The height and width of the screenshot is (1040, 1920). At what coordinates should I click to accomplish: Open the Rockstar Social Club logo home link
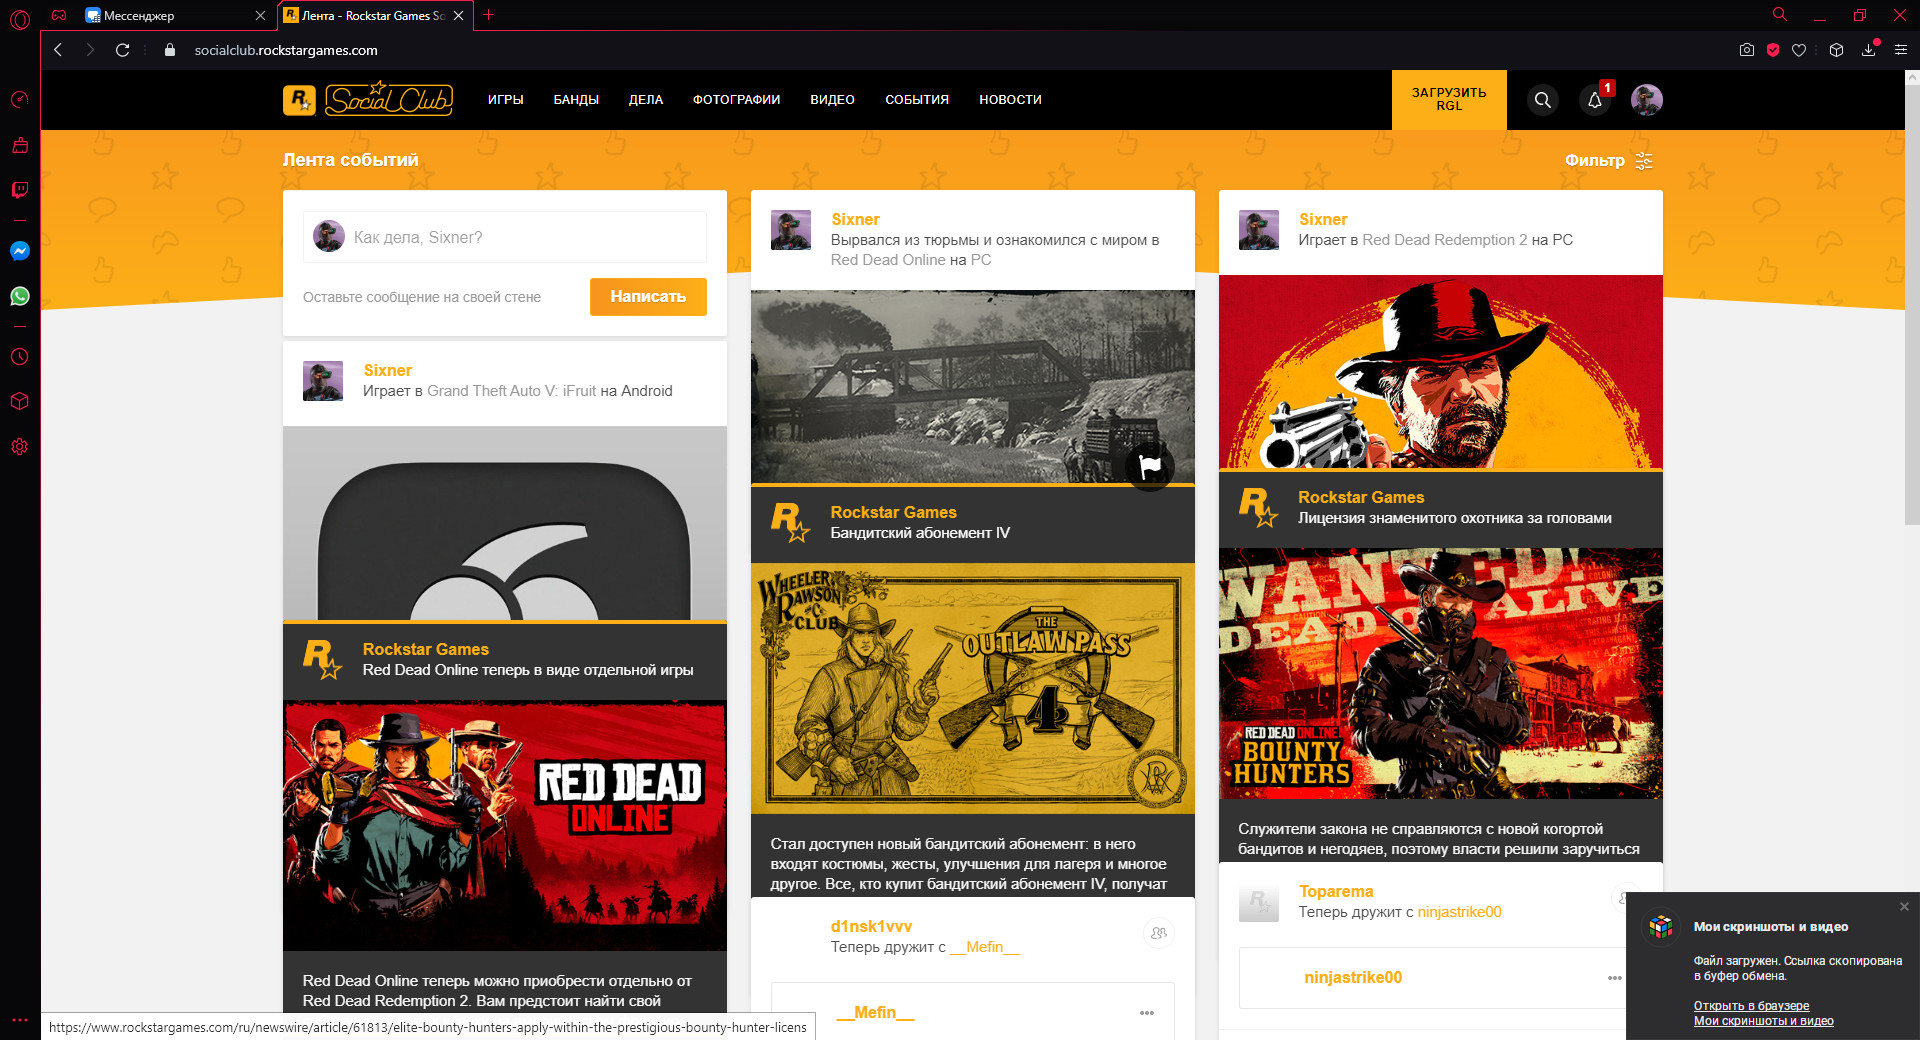click(367, 99)
